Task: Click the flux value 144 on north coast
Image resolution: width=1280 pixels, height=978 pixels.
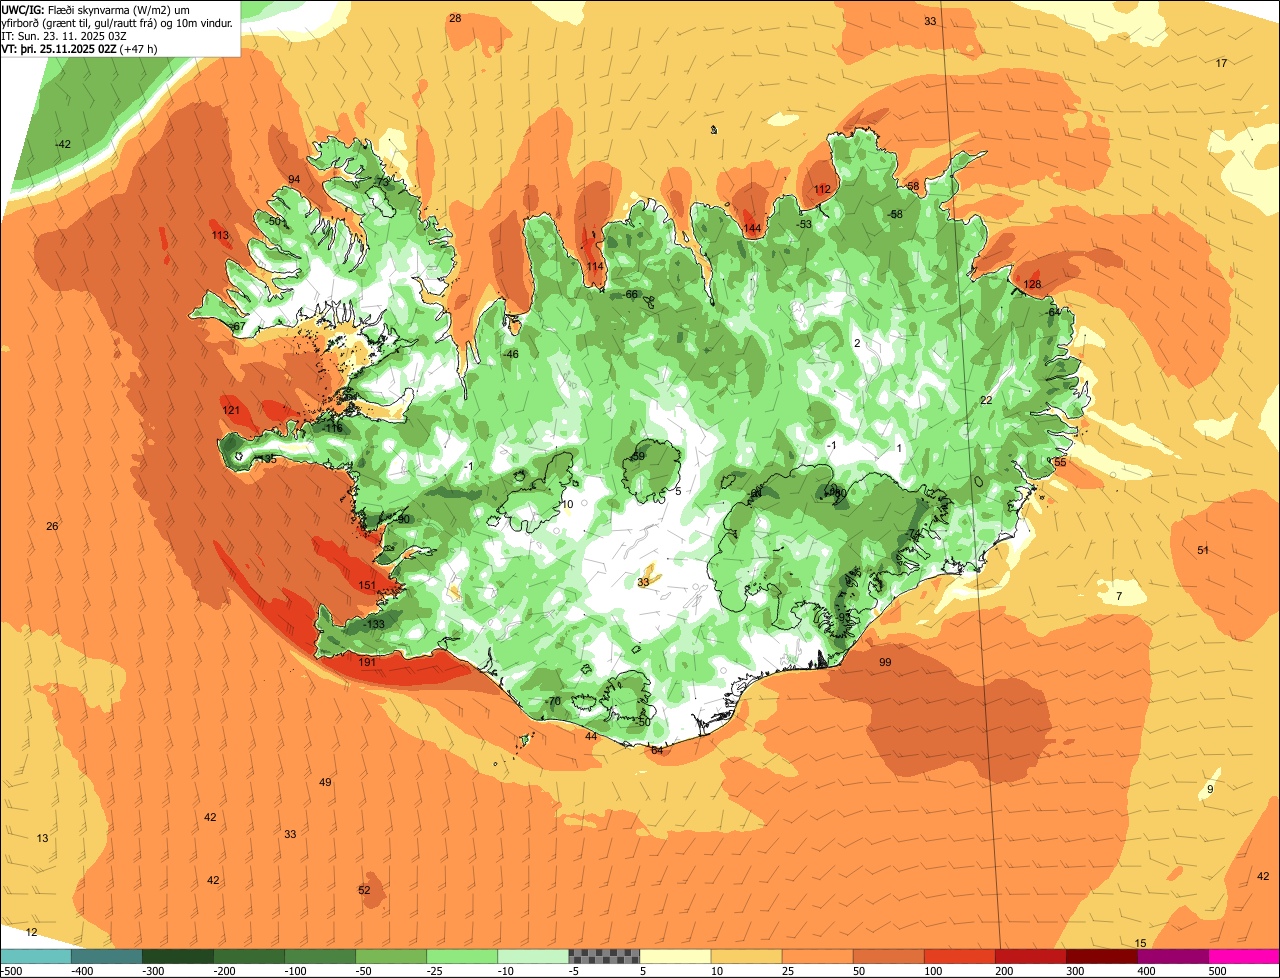Action: tap(753, 229)
